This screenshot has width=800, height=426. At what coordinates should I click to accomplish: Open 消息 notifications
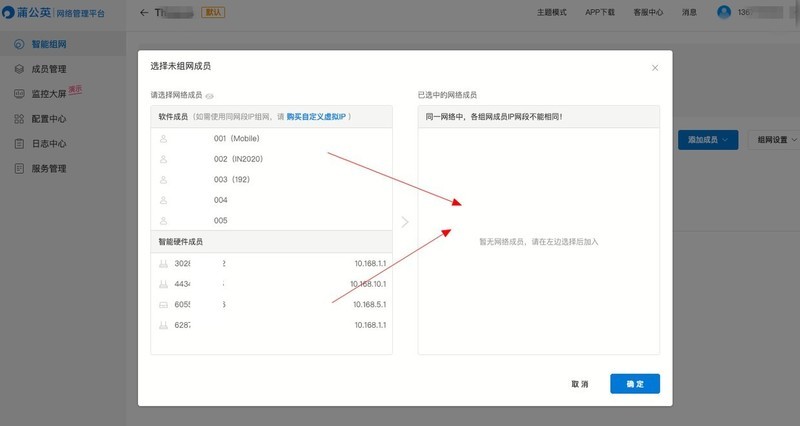pyautogui.click(x=689, y=12)
